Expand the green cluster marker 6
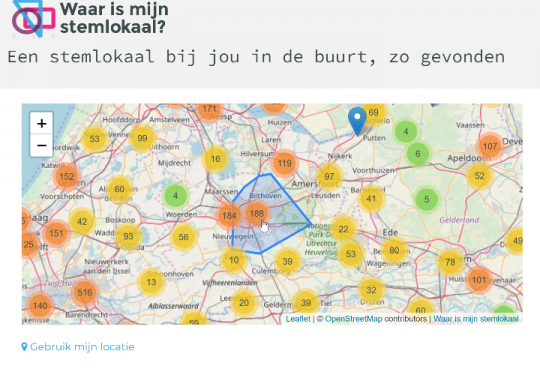 tap(417, 154)
